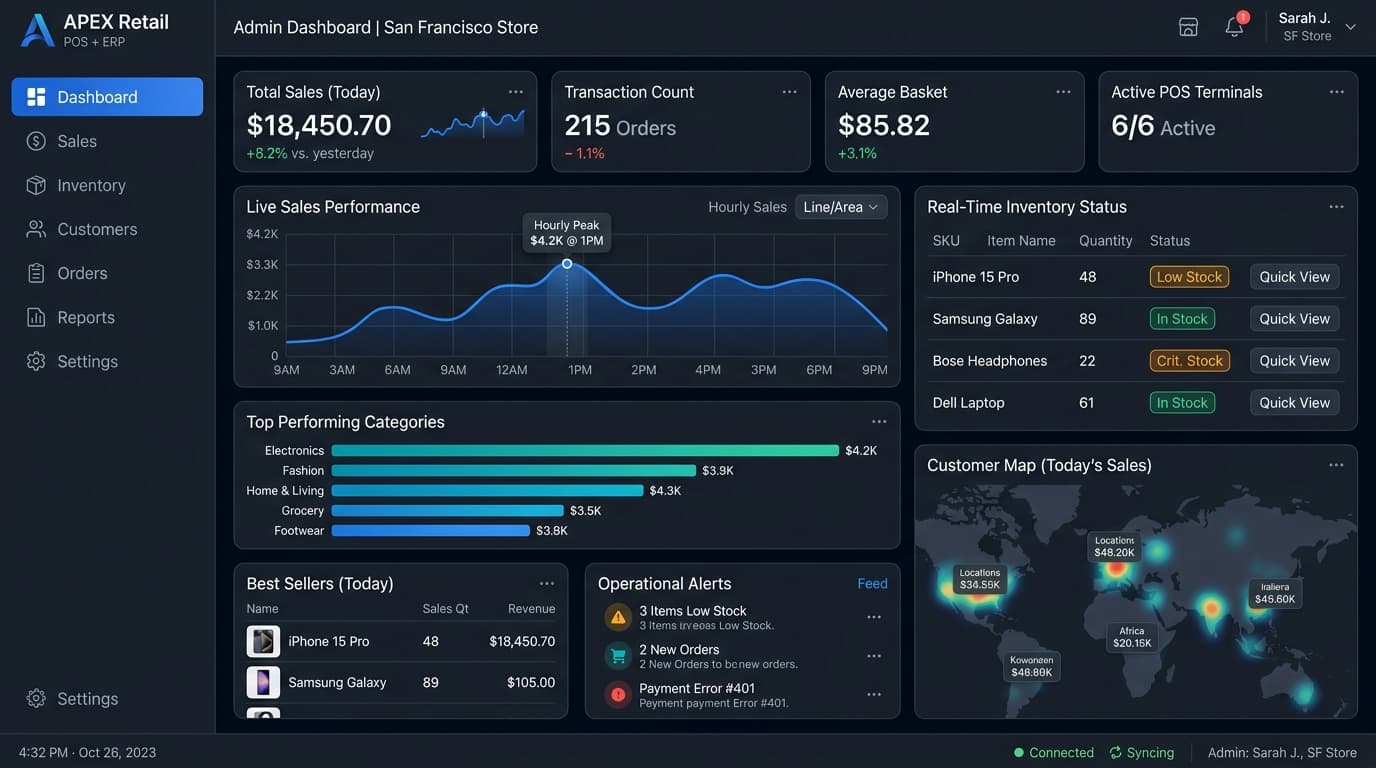Viewport: 1376px width, 768px height.
Task: Quick View the Bose Headphones stock
Action: pyautogui.click(x=1295, y=361)
